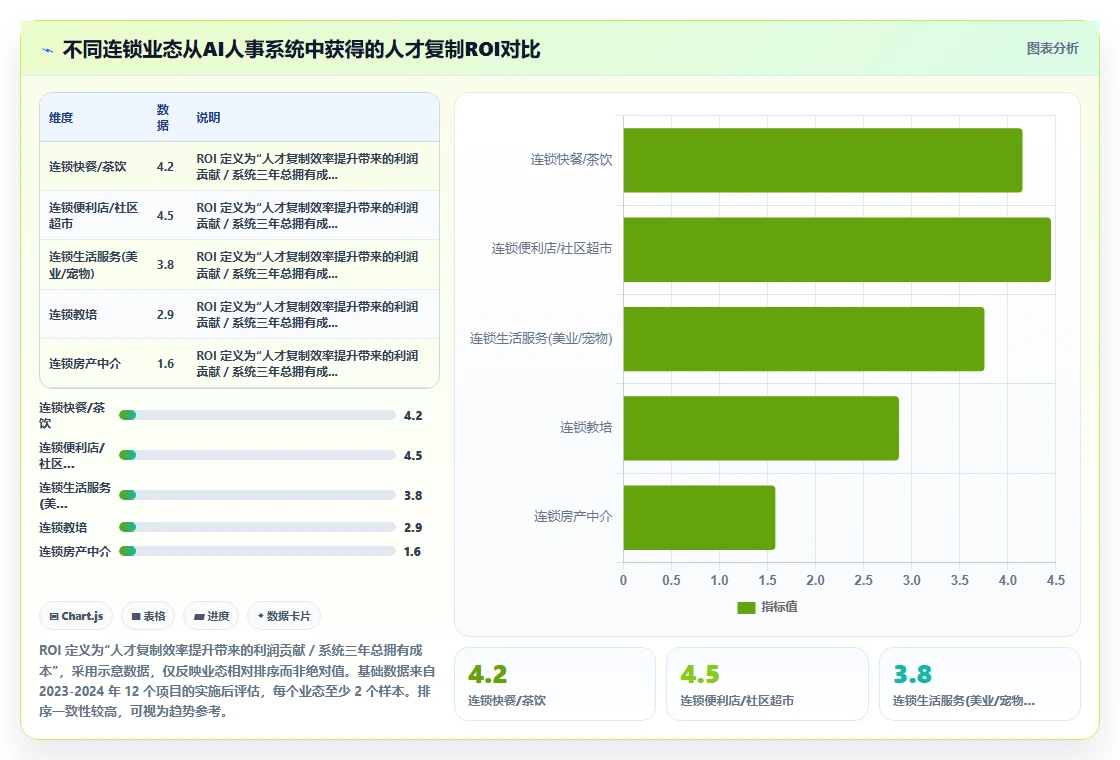This screenshot has width=1120, height=760.
Task: Select the 表格 tag chip
Action: [x=149, y=616]
